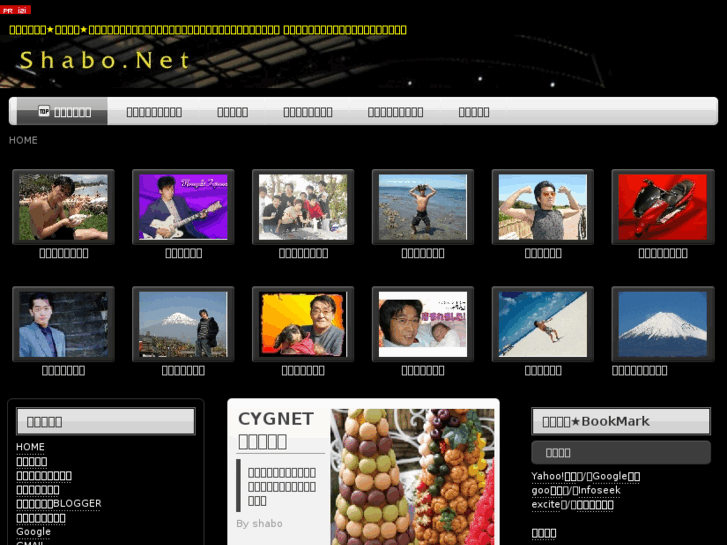Open thumbnail of man standing before Mt. Fuji
This screenshot has height=545, width=727.
click(x=183, y=324)
